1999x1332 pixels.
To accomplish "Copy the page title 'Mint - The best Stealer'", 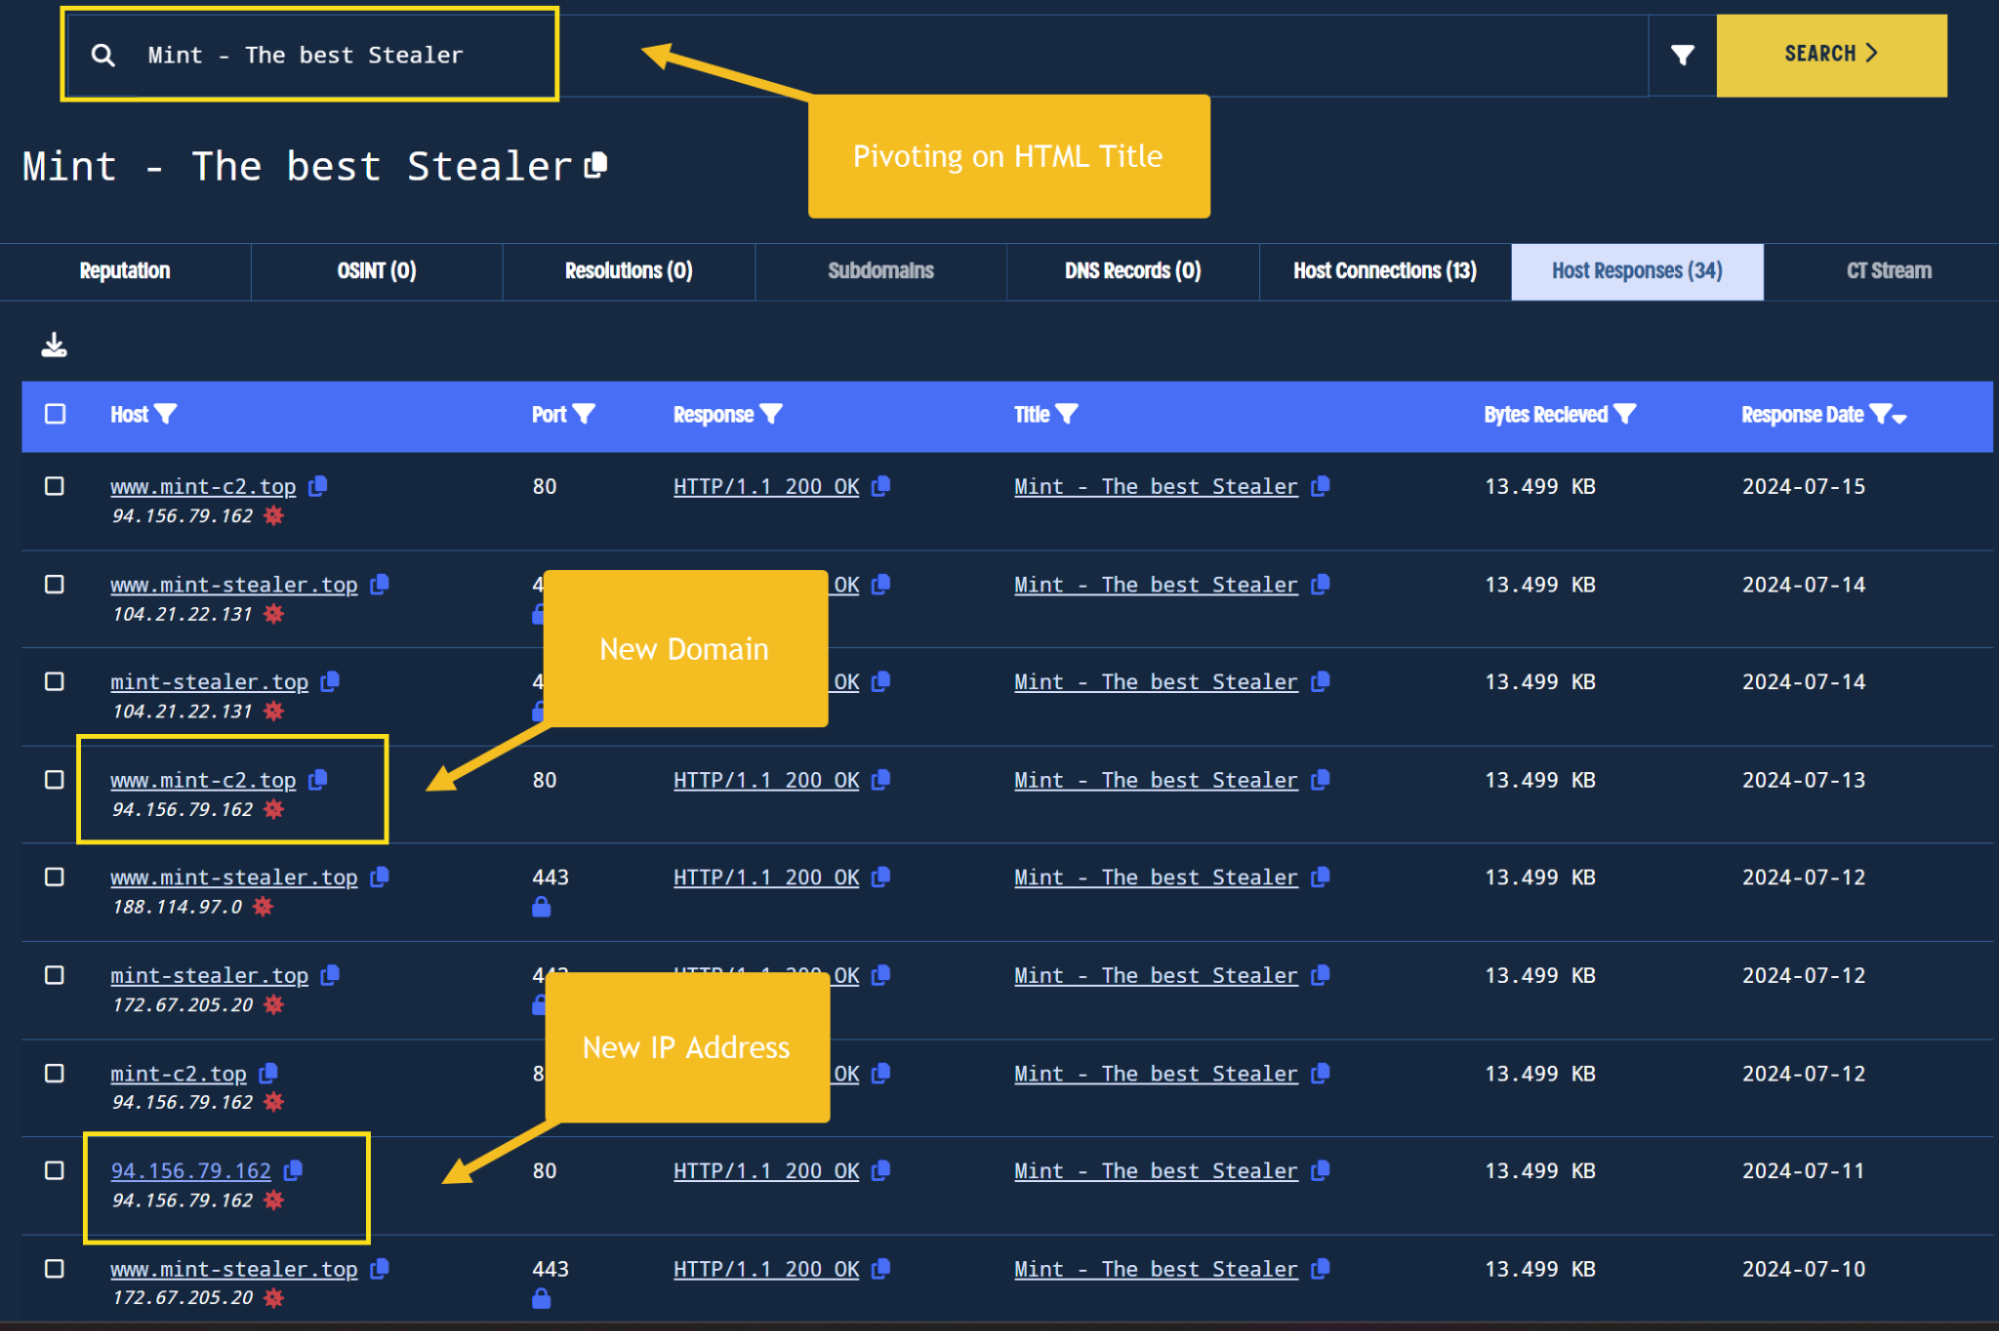I will (x=596, y=165).
